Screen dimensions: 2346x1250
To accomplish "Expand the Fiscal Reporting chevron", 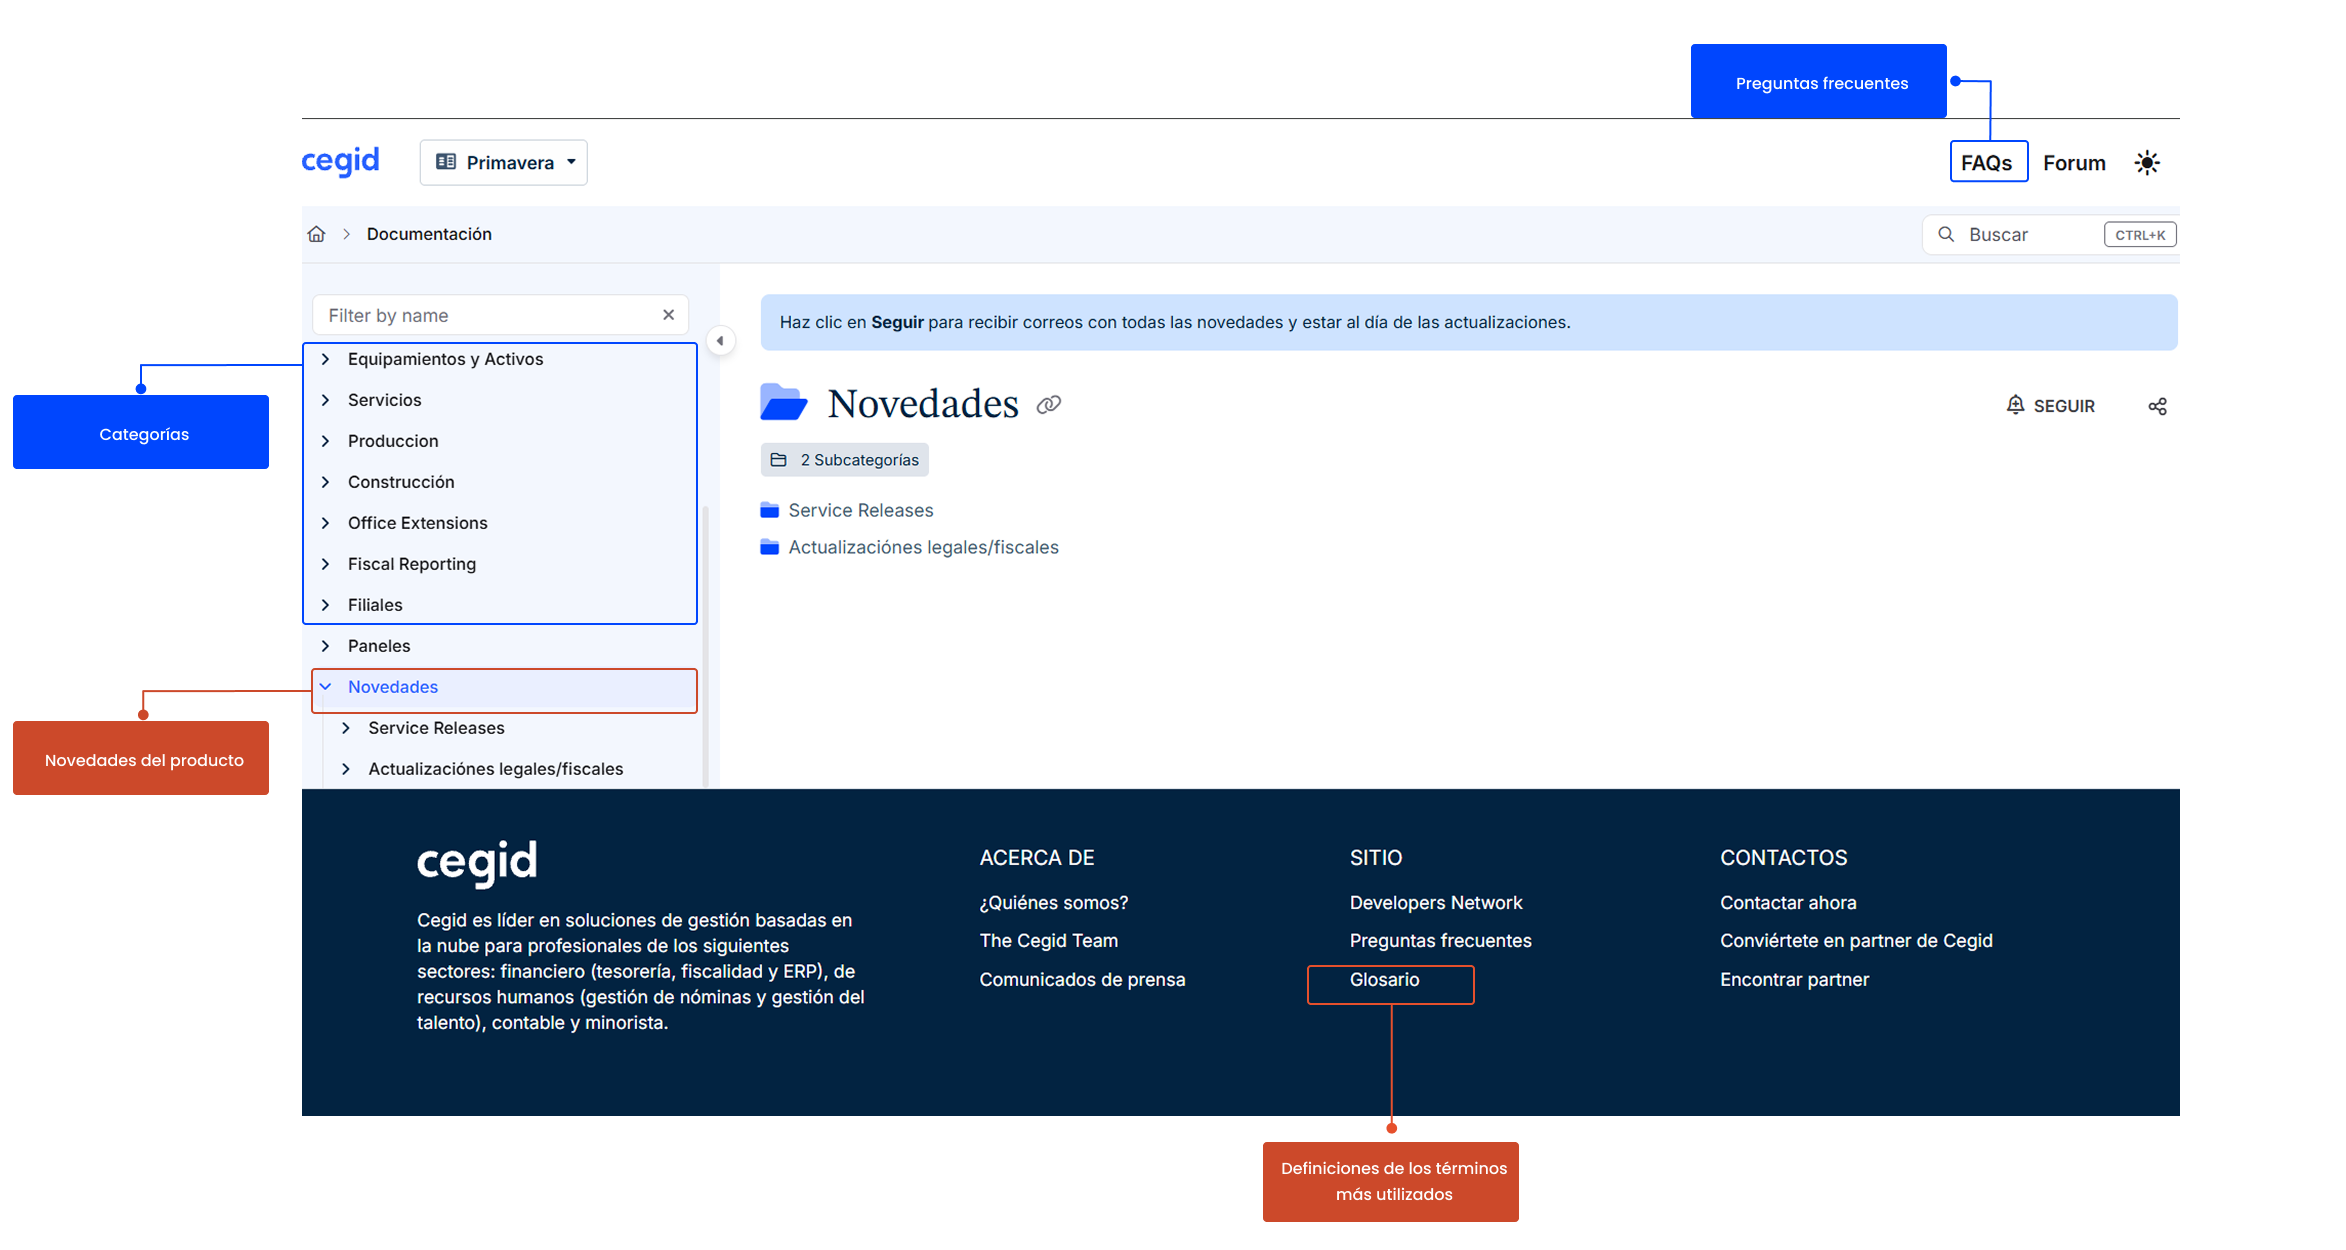I will [326, 564].
